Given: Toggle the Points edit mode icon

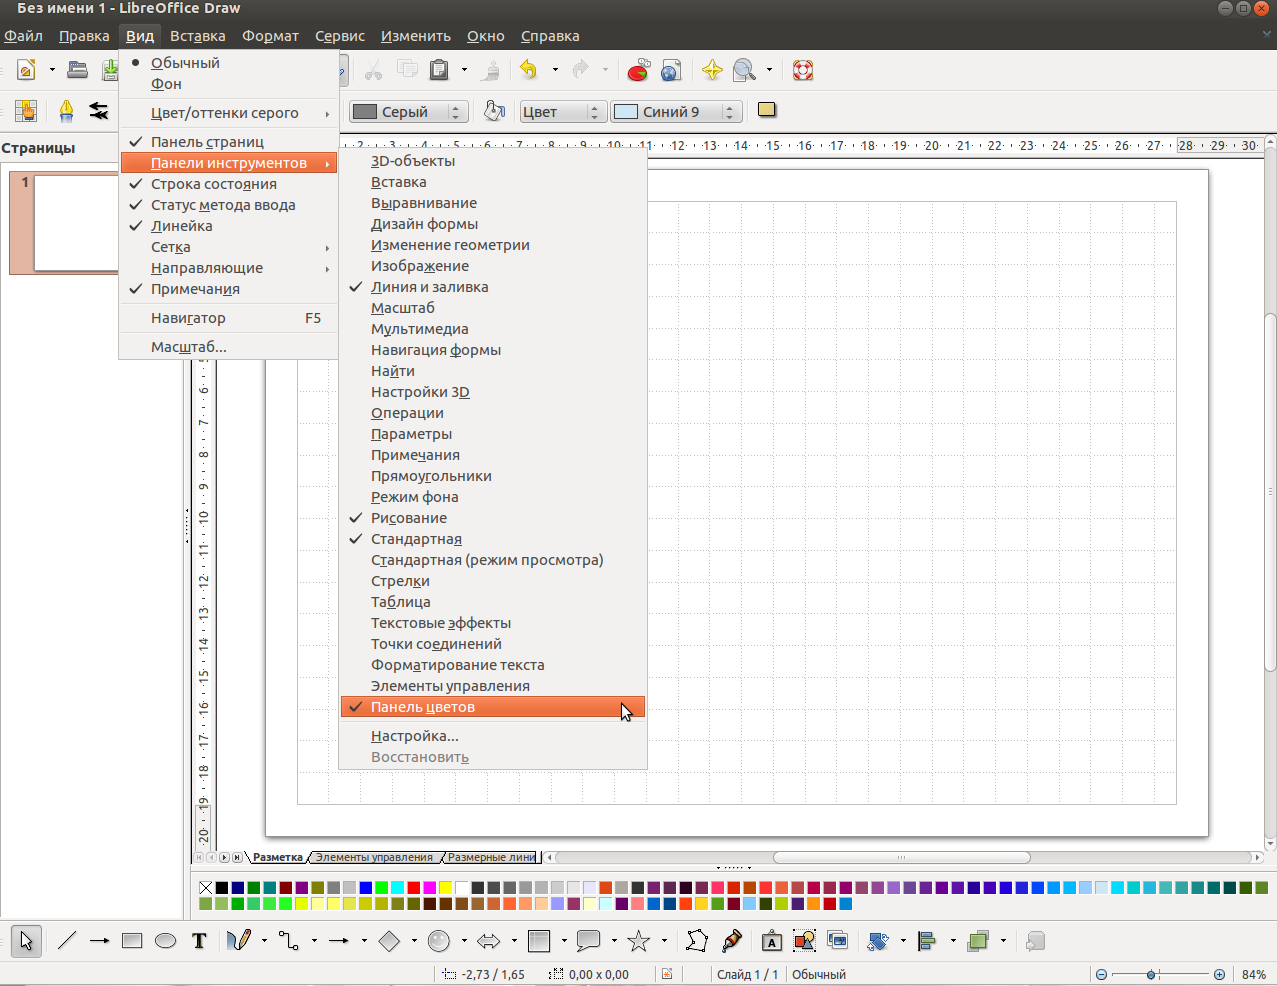Looking at the screenshot, I should (697, 941).
